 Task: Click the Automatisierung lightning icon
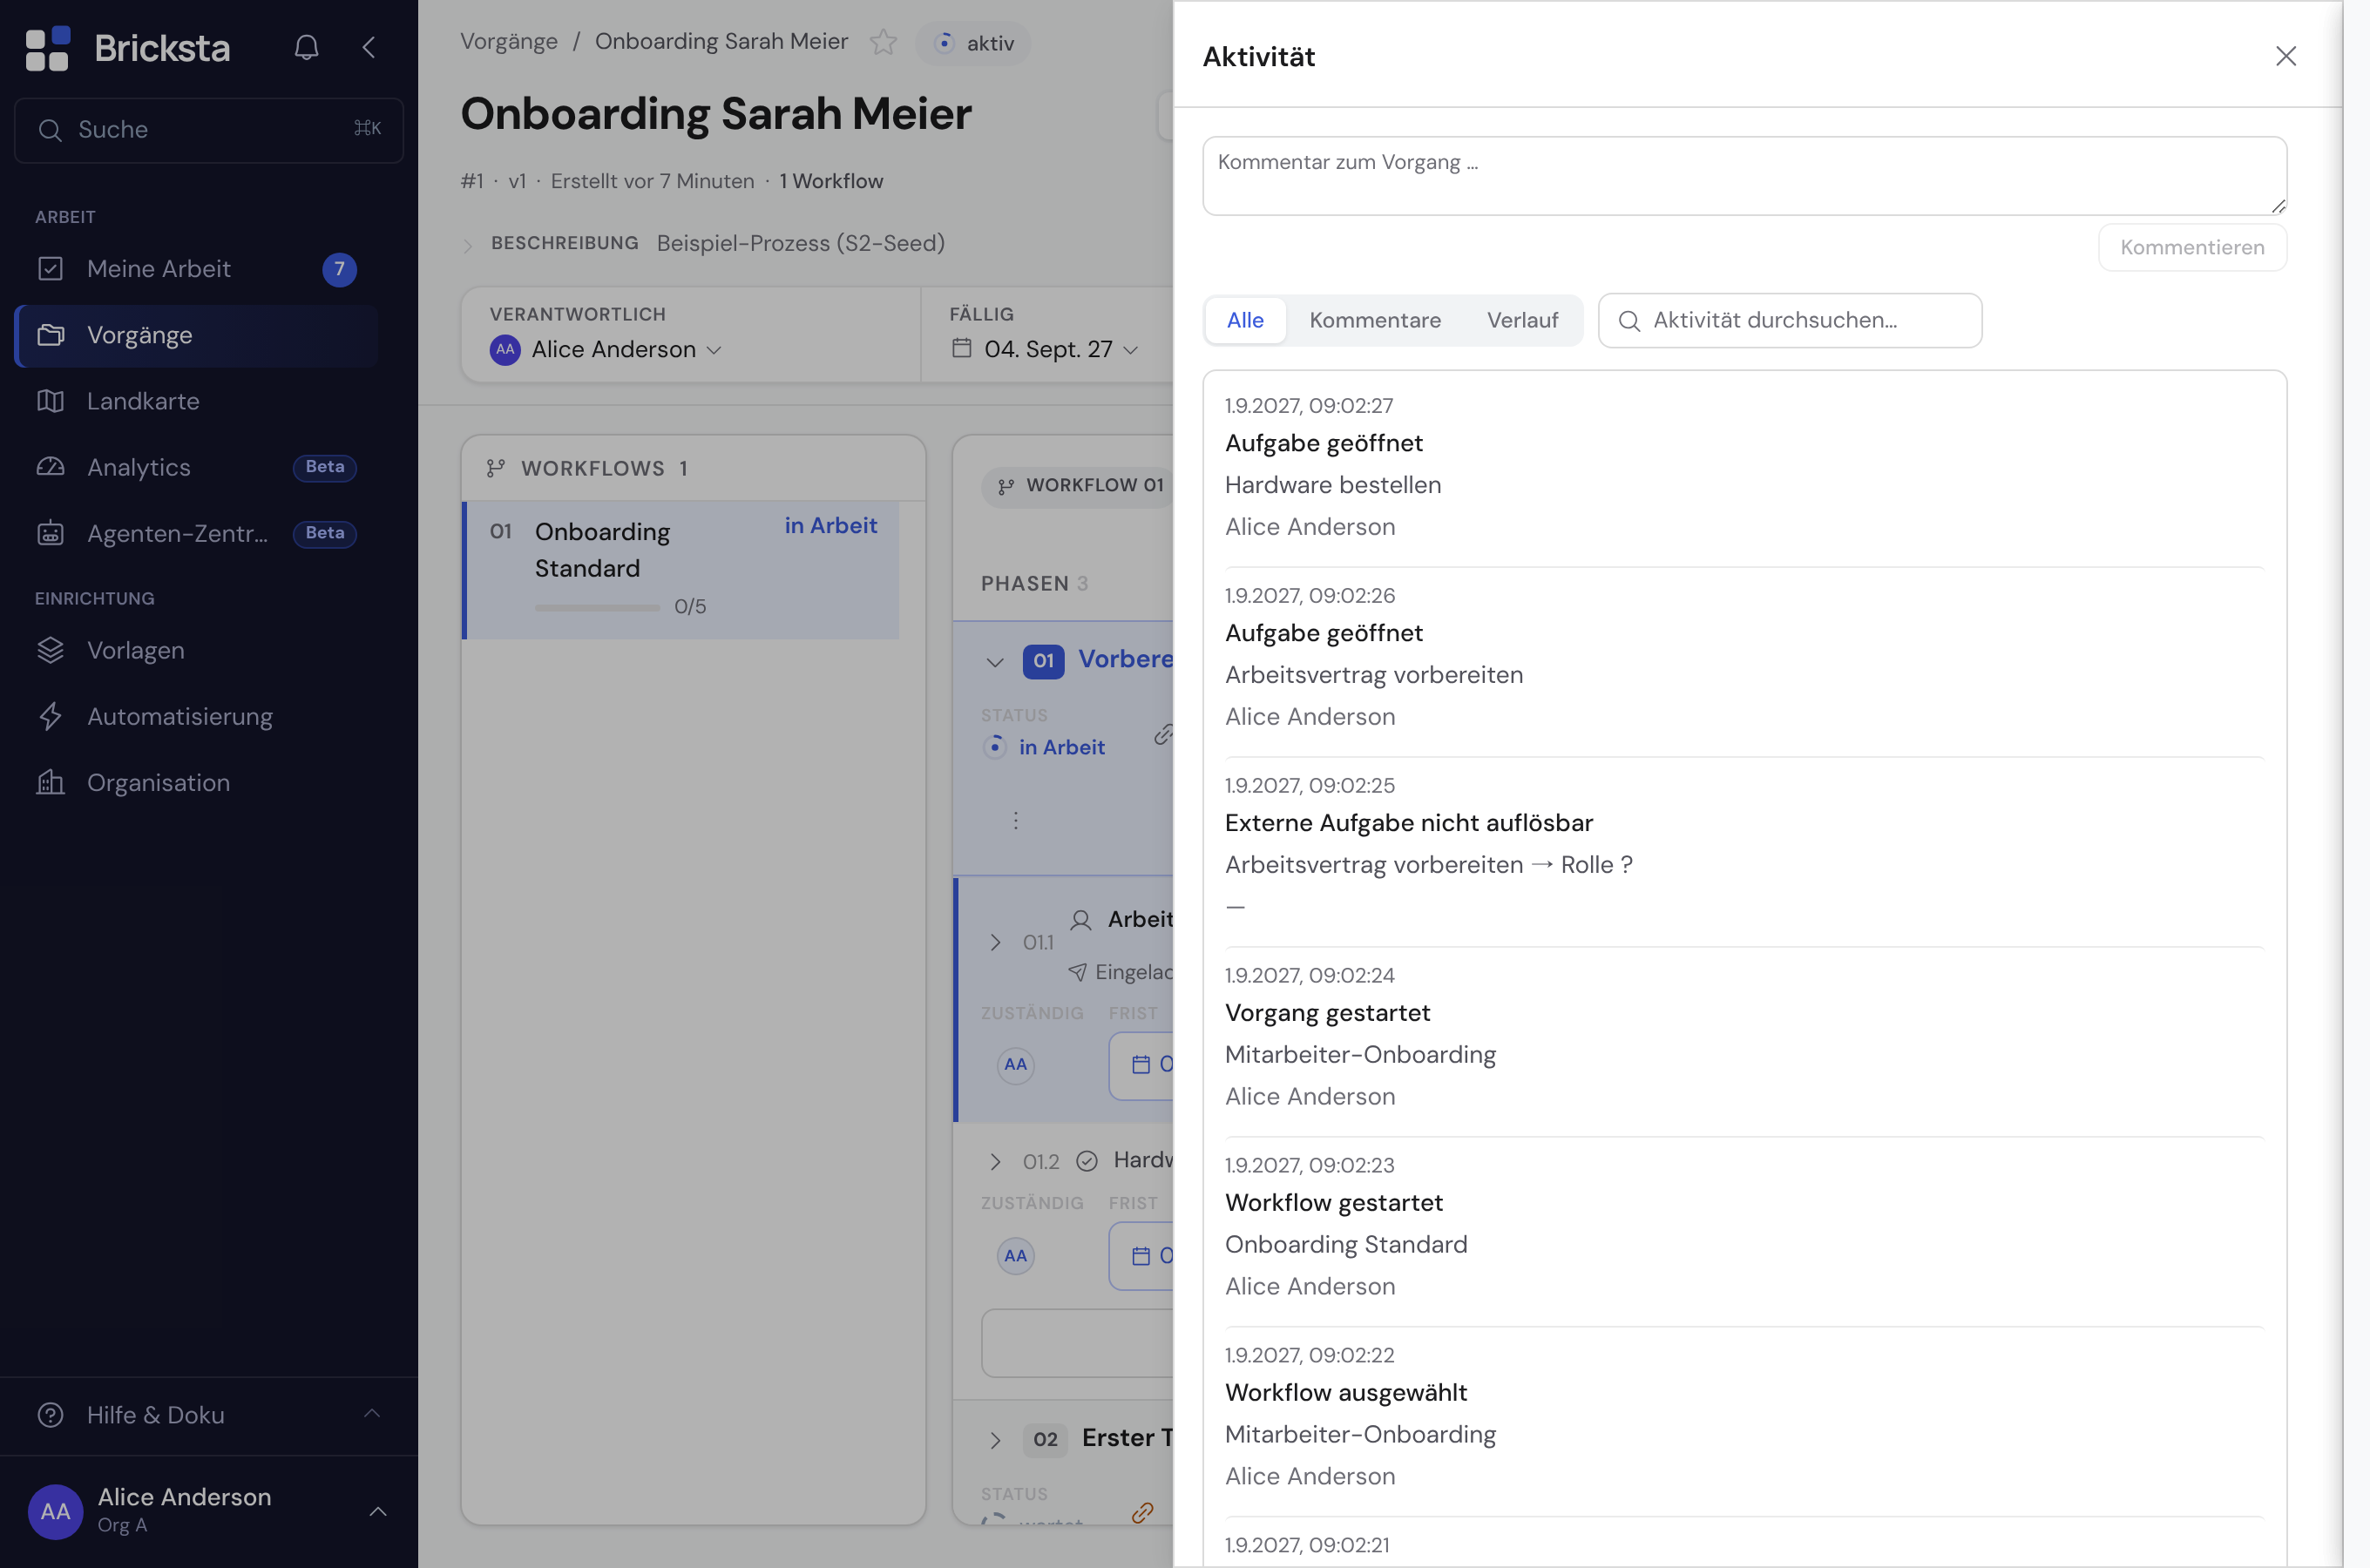tap(50, 716)
